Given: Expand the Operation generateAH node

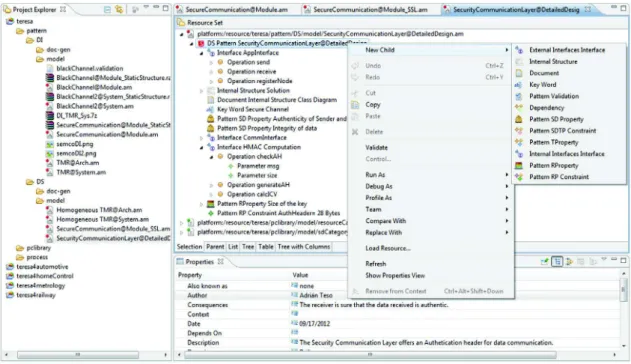Looking at the screenshot, I should [x=212, y=185].
